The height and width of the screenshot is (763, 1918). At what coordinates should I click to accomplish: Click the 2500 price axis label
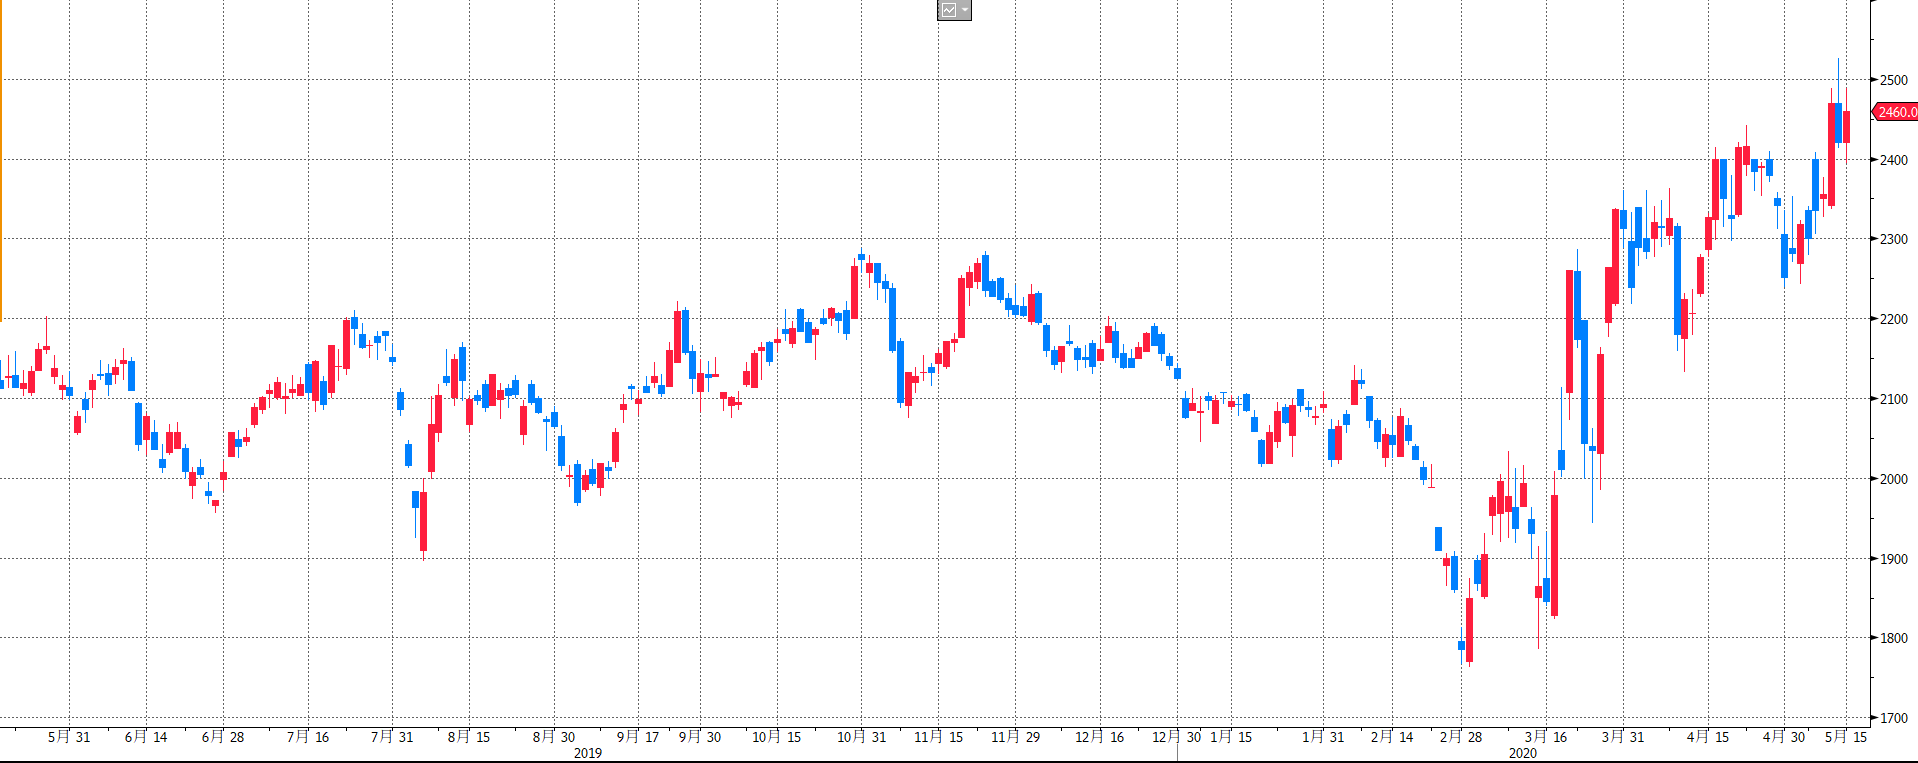tap(1893, 80)
